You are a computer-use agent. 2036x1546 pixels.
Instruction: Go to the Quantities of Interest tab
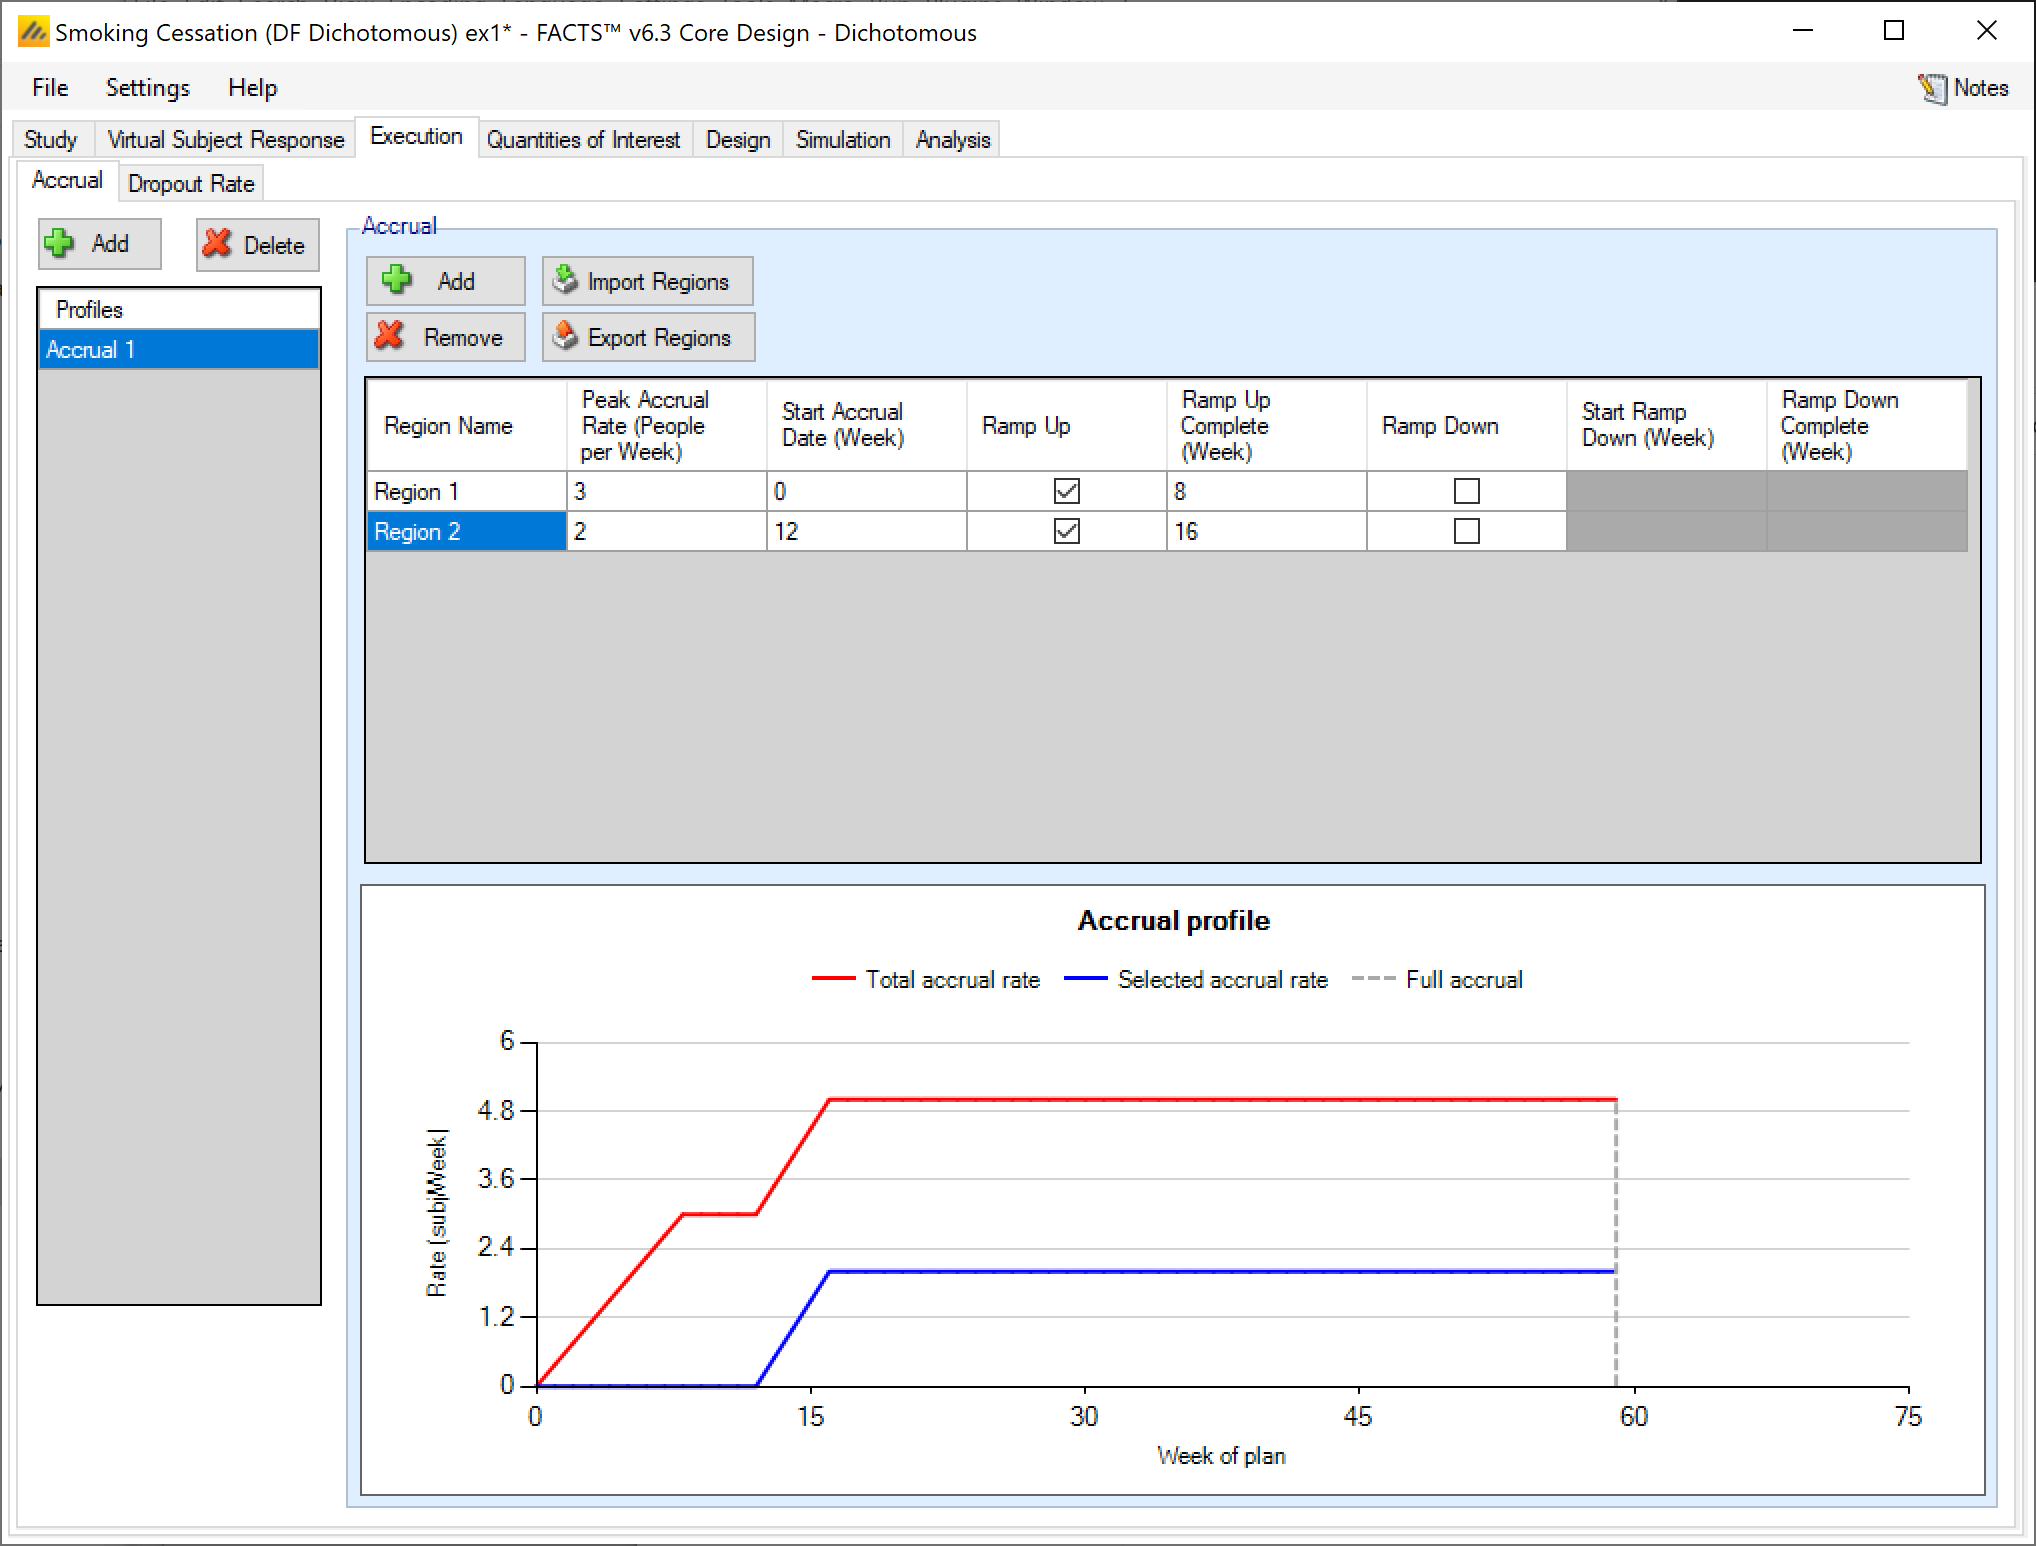pyautogui.click(x=583, y=140)
